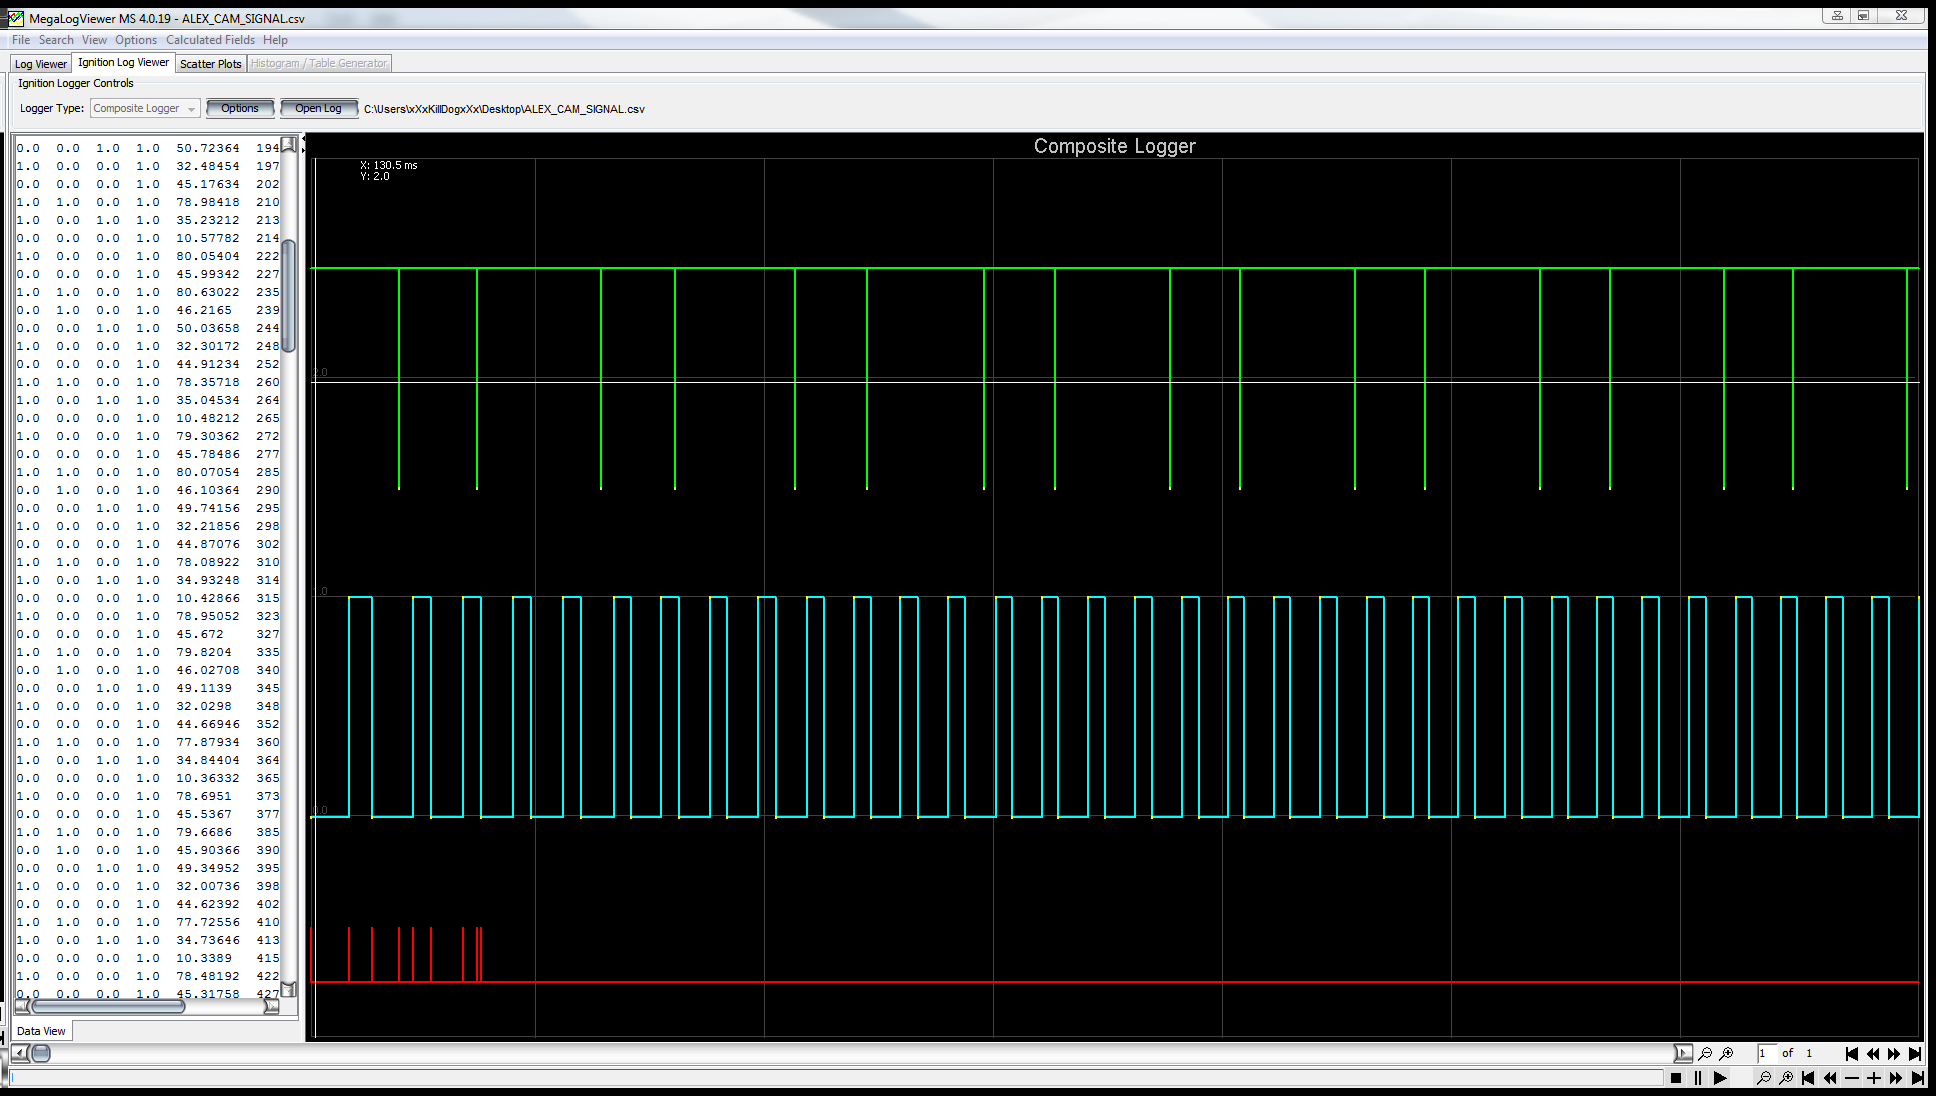1936x1096 pixels.
Task: Open the Options menu in menu bar
Action: tap(135, 40)
